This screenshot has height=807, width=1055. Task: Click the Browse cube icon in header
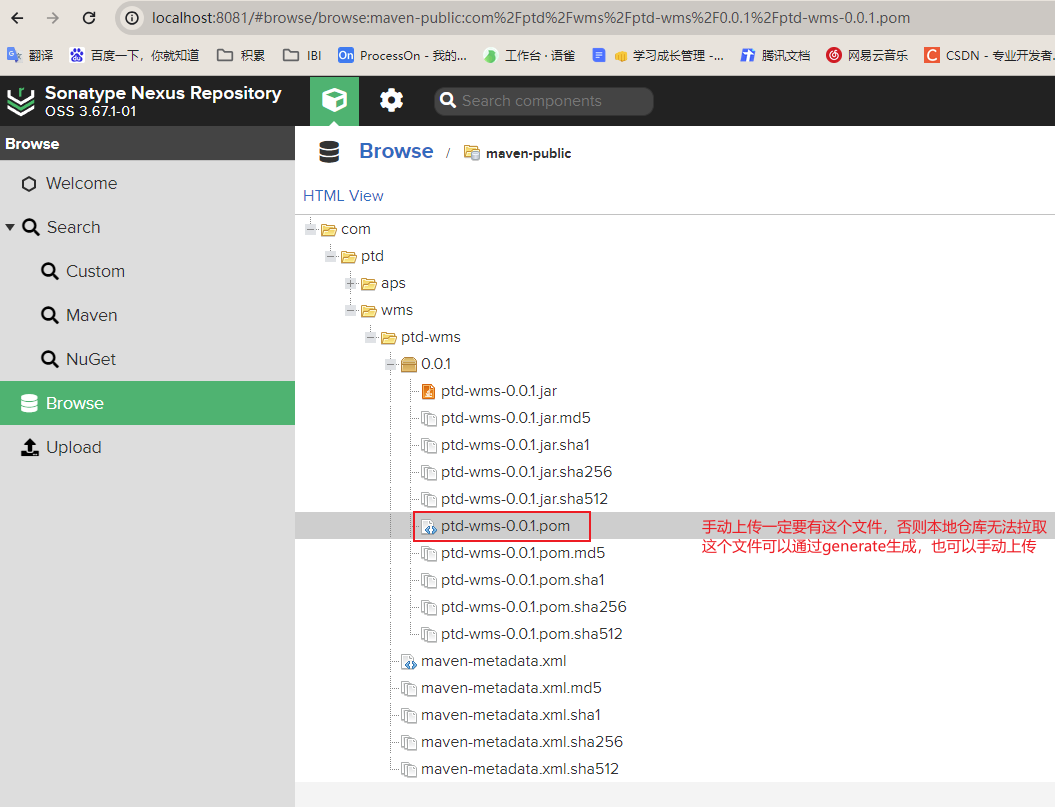334,100
